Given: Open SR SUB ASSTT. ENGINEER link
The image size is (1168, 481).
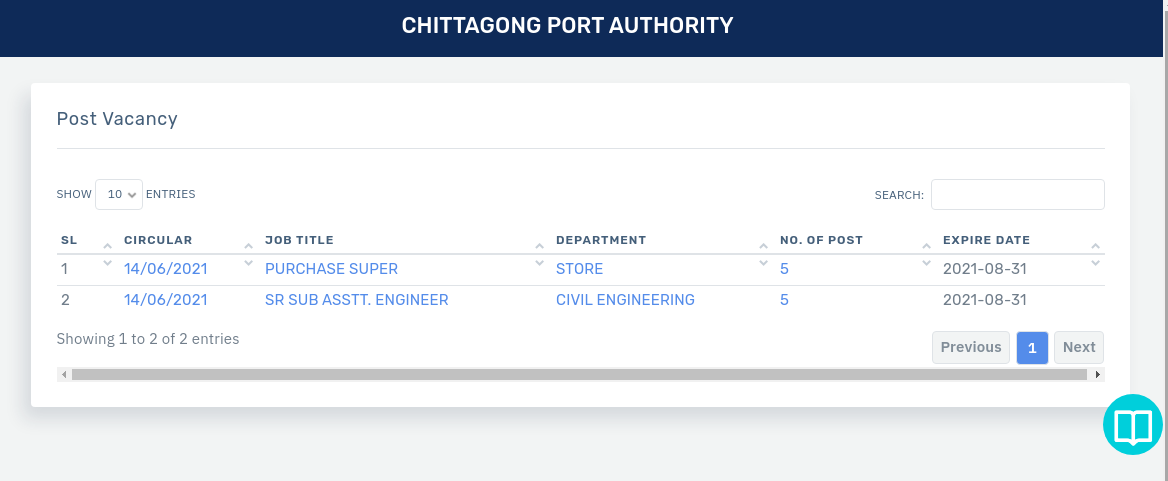Looking at the screenshot, I should click(356, 300).
